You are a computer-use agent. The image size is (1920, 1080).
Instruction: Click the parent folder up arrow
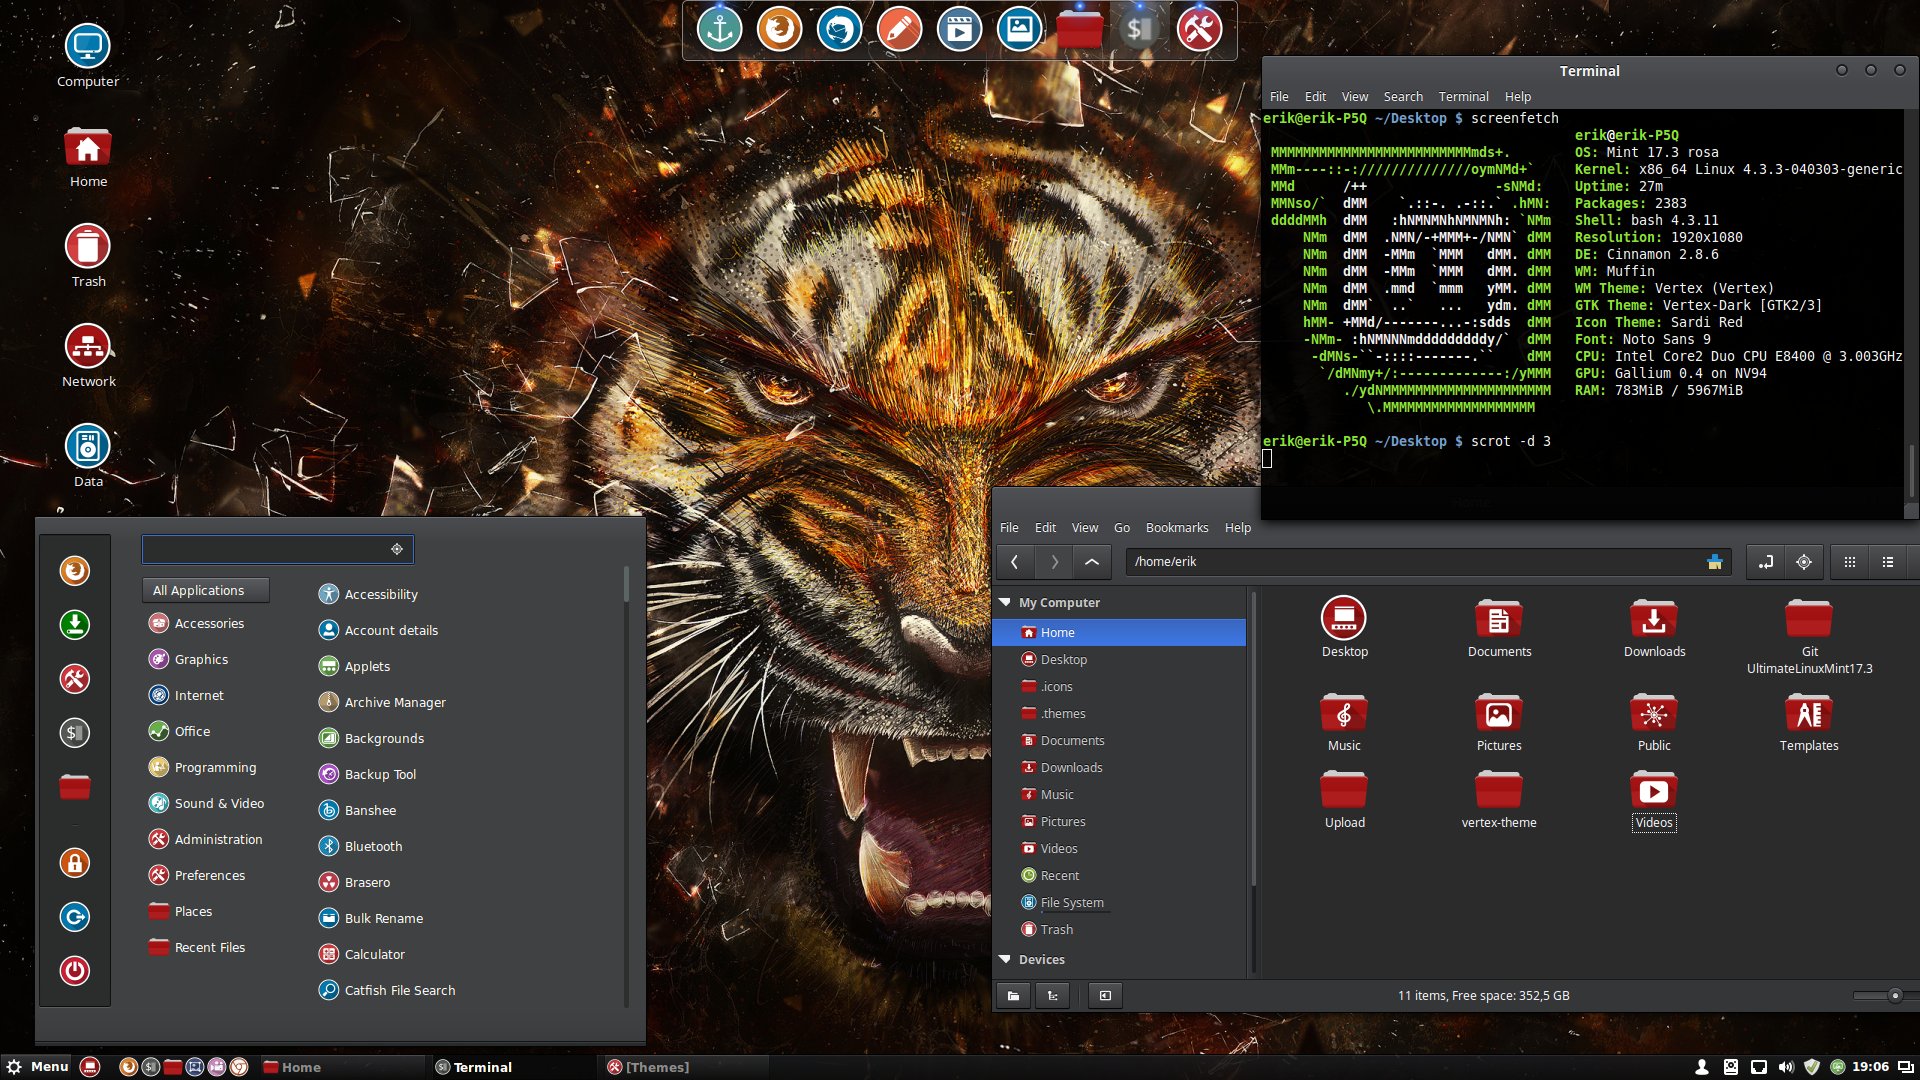click(x=1092, y=562)
